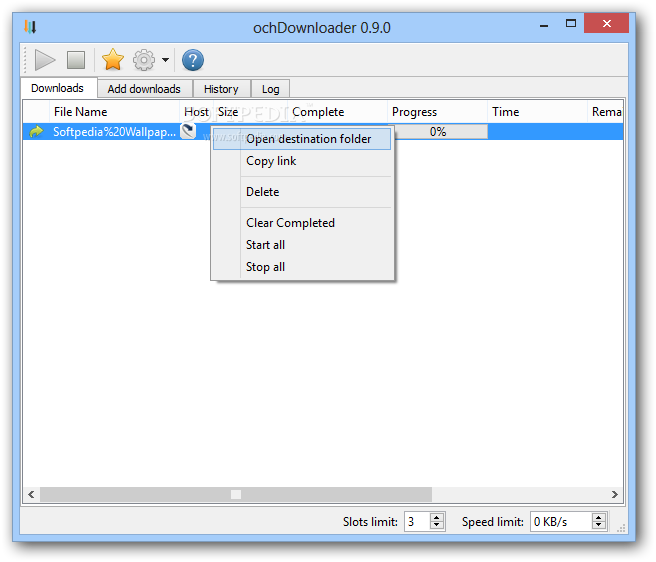The image size is (656, 562).
Task: Click the Progress column header
Action: click(437, 112)
